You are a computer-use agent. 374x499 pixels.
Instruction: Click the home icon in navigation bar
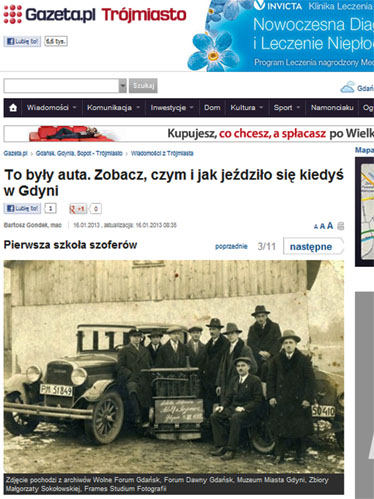pos(13,108)
